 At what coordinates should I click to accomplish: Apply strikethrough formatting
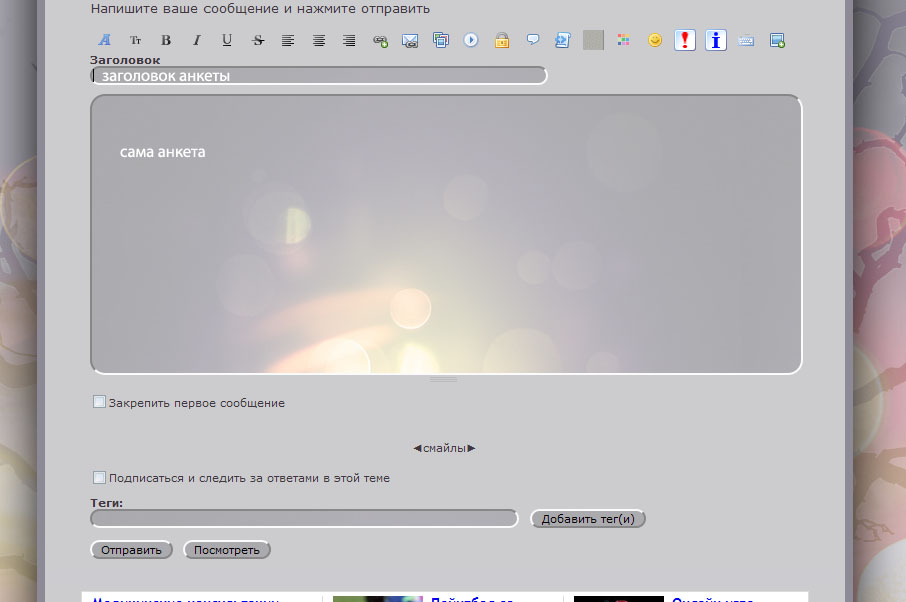258,40
